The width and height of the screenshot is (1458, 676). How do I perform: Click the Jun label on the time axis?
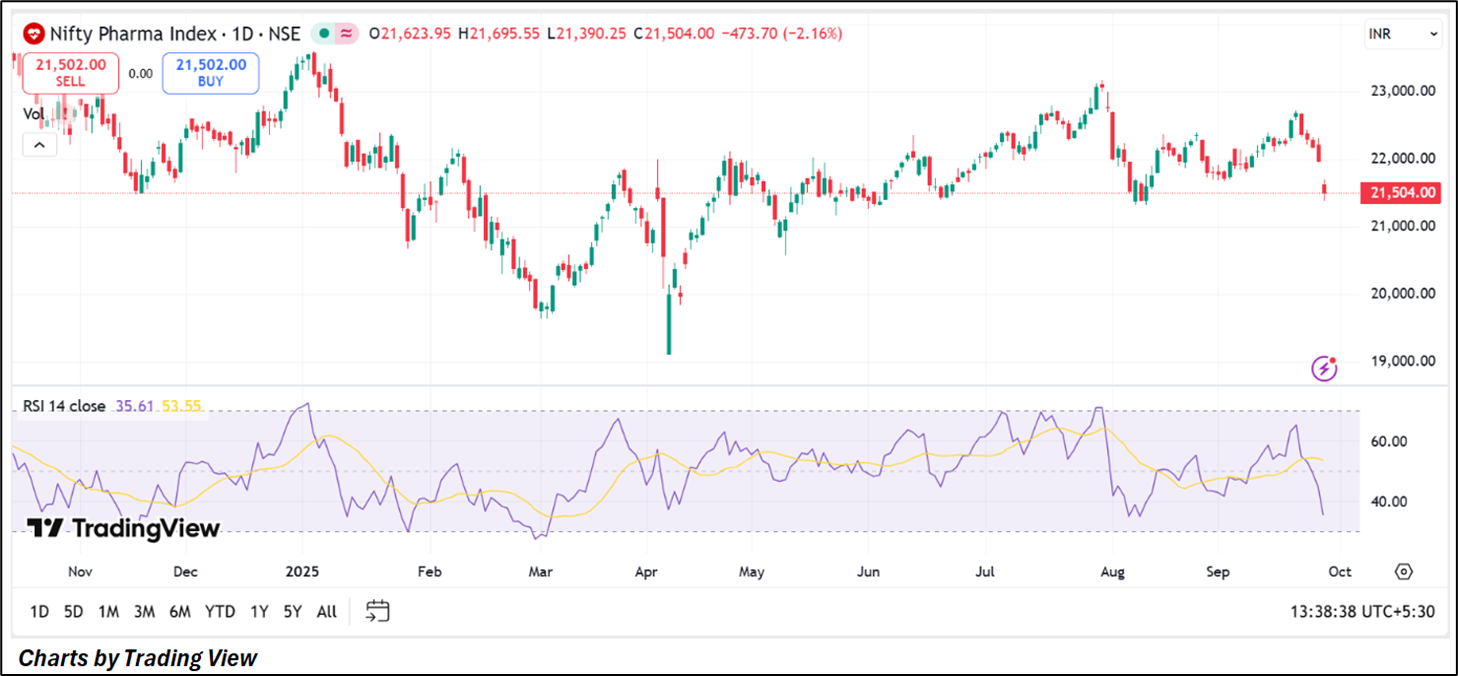tap(869, 572)
